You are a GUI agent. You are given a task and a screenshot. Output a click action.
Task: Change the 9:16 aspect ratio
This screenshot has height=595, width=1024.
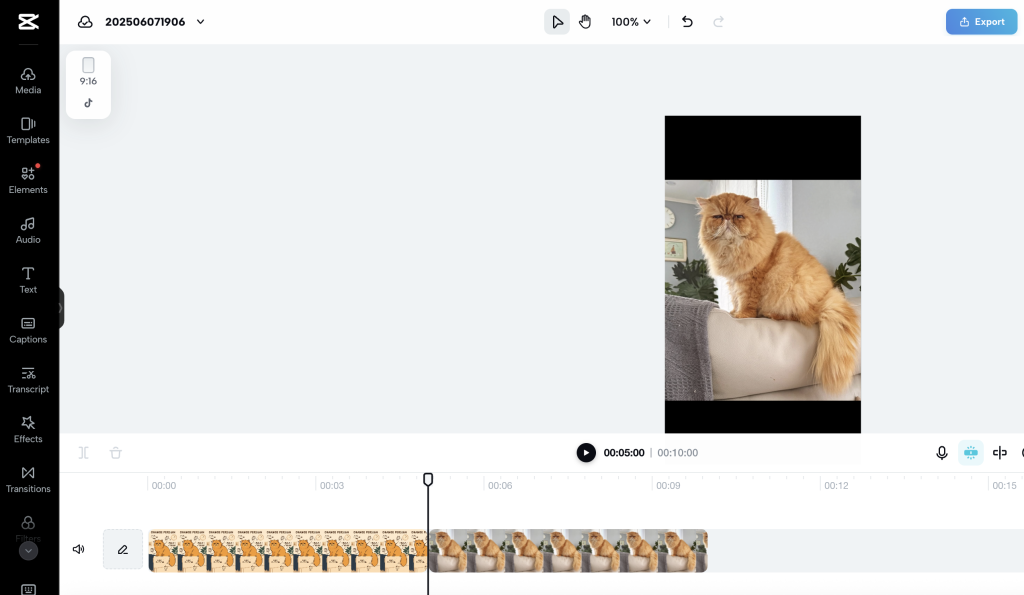pos(88,72)
